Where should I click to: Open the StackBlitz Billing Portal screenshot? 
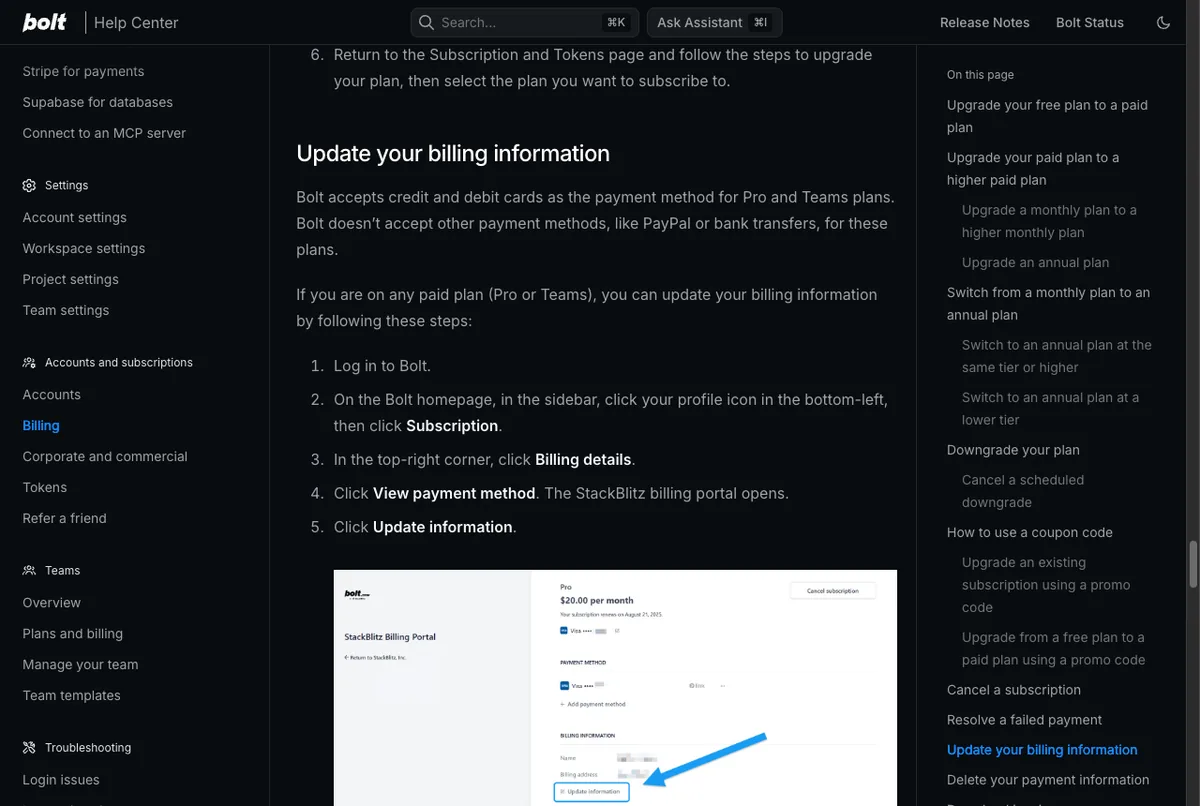[x=615, y=688]
